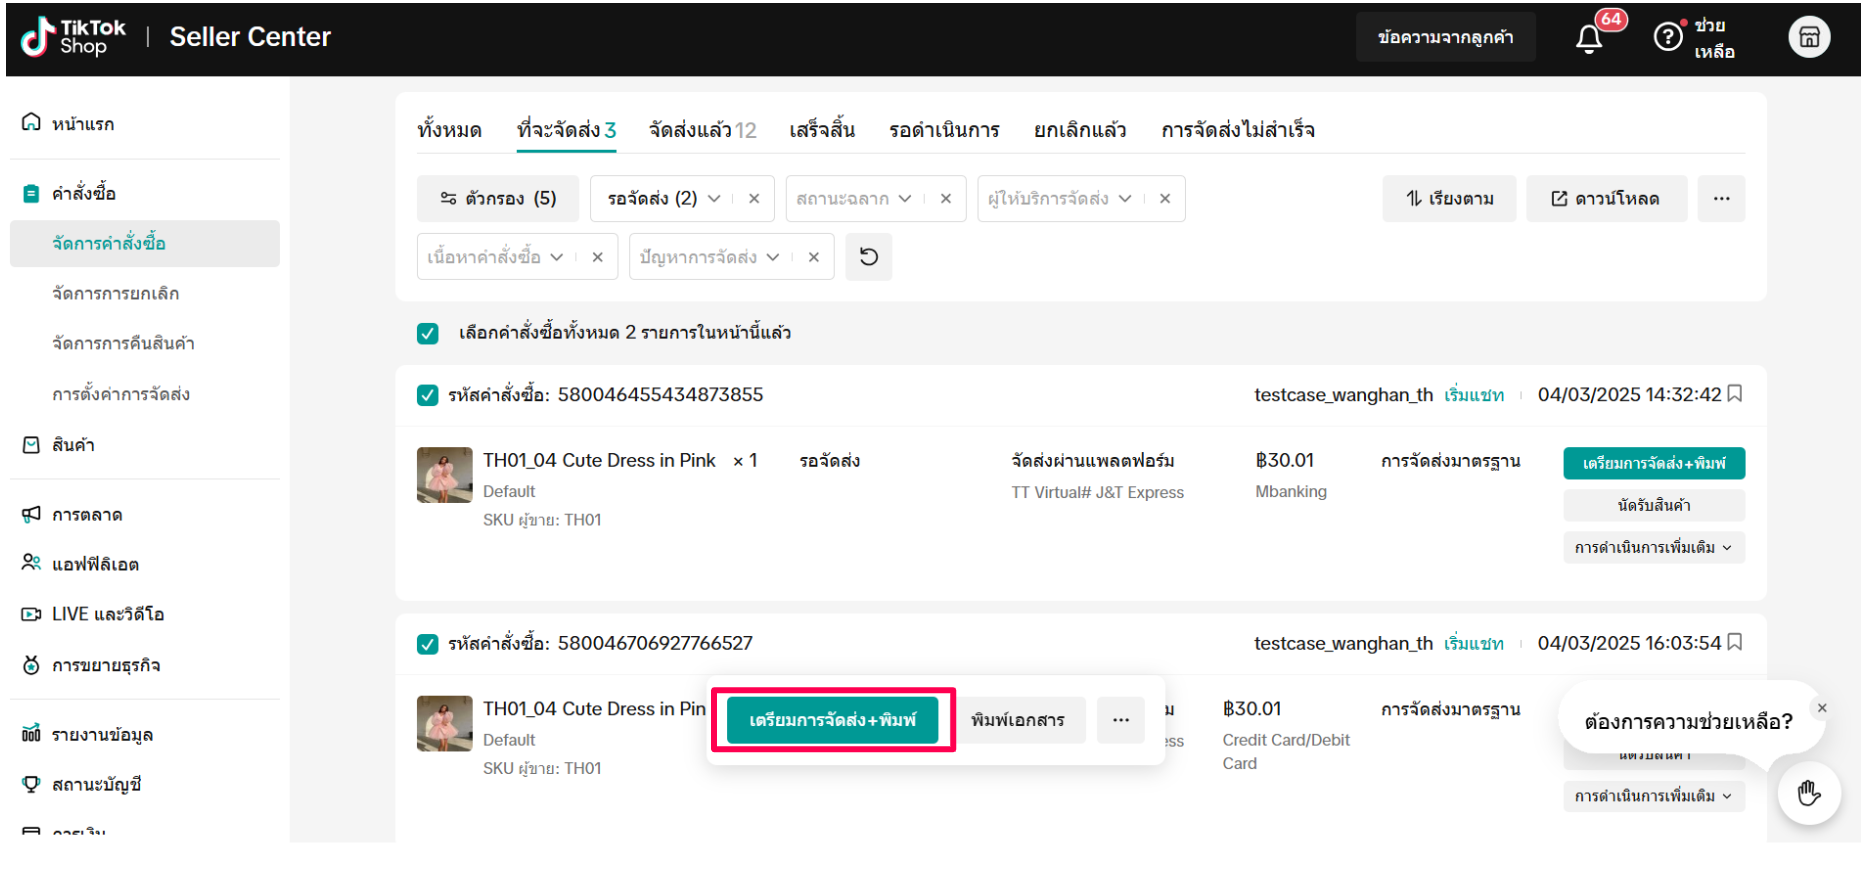Click the พิมพ์เอกสาร print documents button
1867x886 pixels.
(x=1017, y=720)
